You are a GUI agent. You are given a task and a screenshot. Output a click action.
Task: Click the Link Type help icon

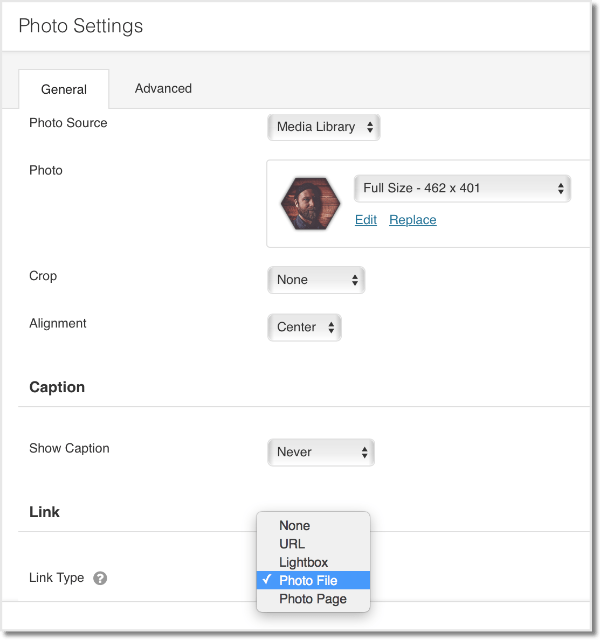click(x=100, y=578)
